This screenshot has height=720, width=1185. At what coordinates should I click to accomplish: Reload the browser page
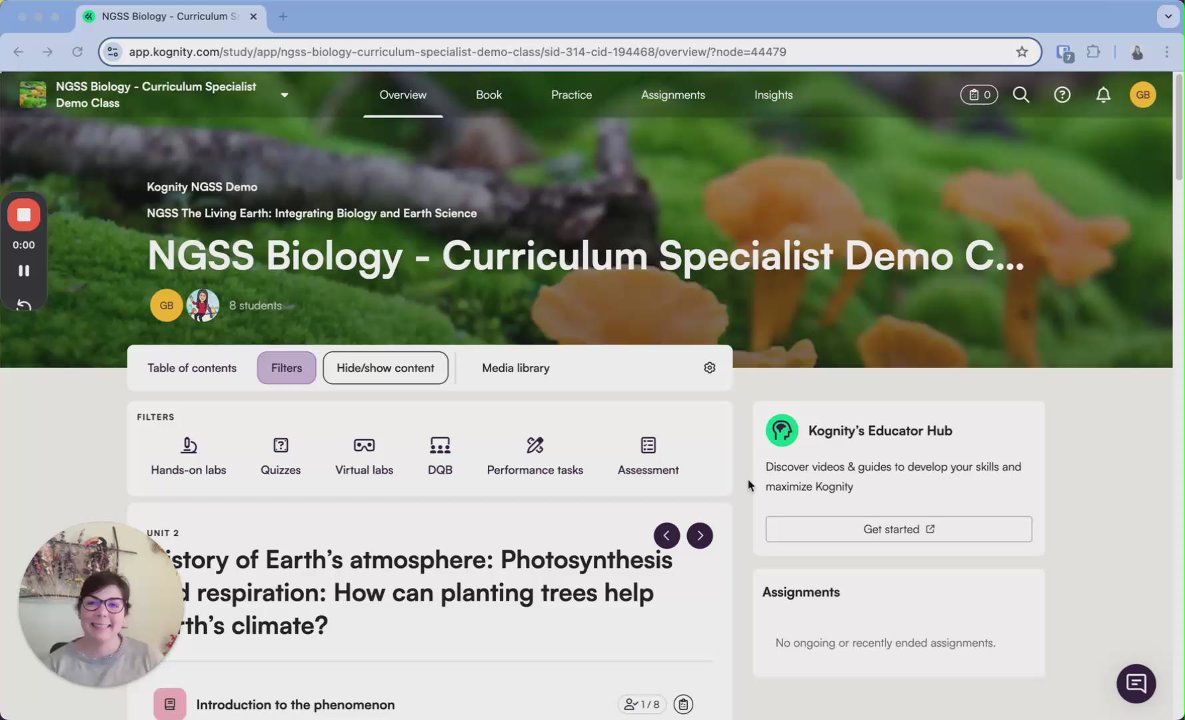coord(77,51)
